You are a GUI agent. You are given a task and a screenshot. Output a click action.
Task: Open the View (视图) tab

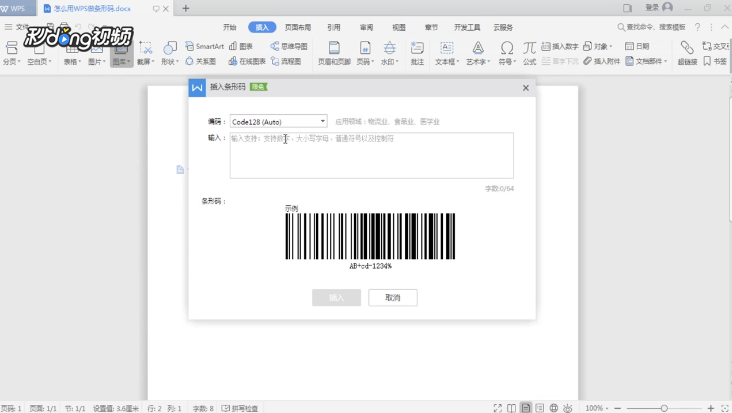click(399, 27)
